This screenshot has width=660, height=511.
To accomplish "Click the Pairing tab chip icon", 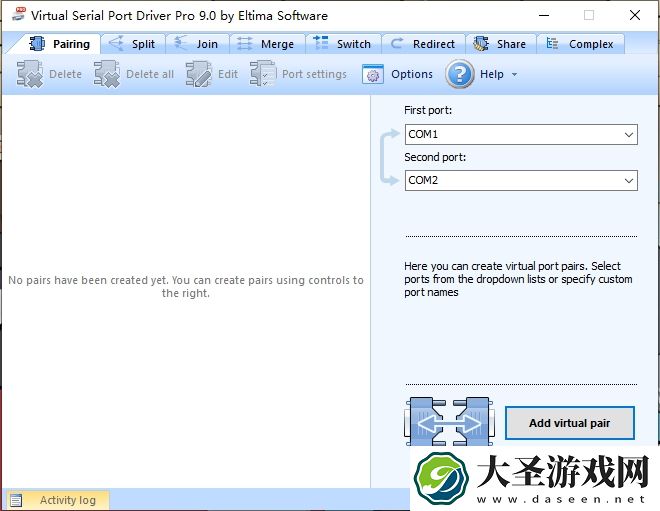I will (37, 43).
